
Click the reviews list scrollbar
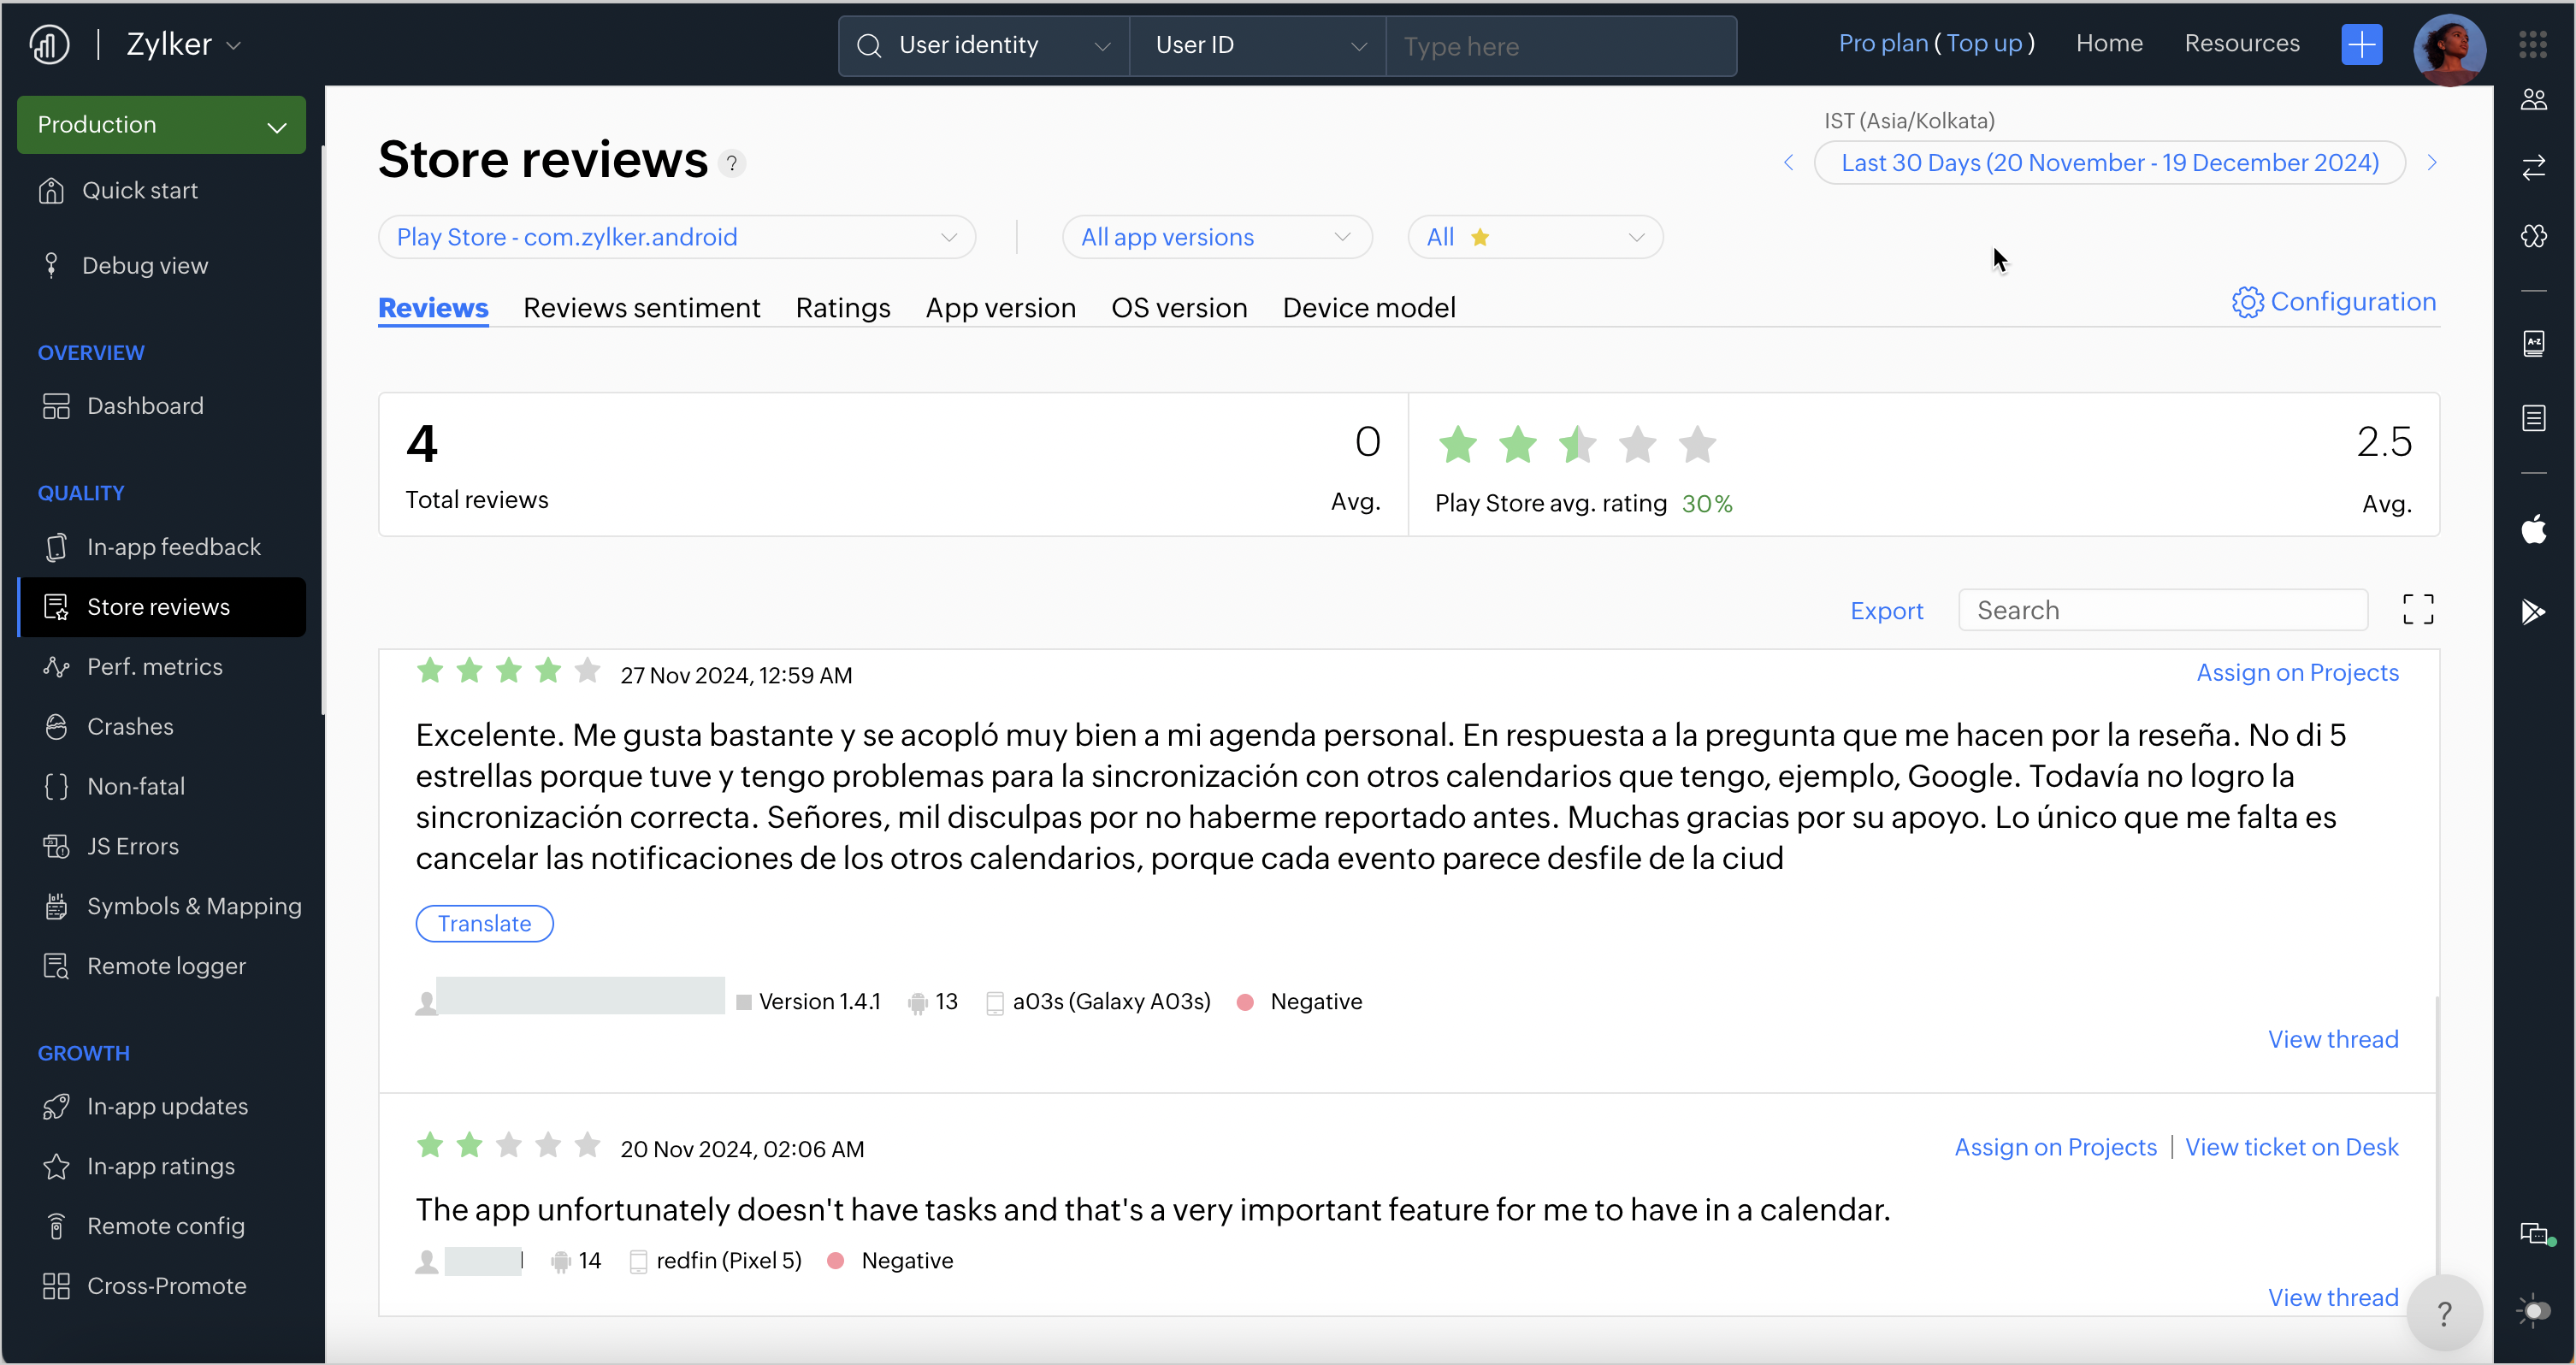pos(2437,1130)
